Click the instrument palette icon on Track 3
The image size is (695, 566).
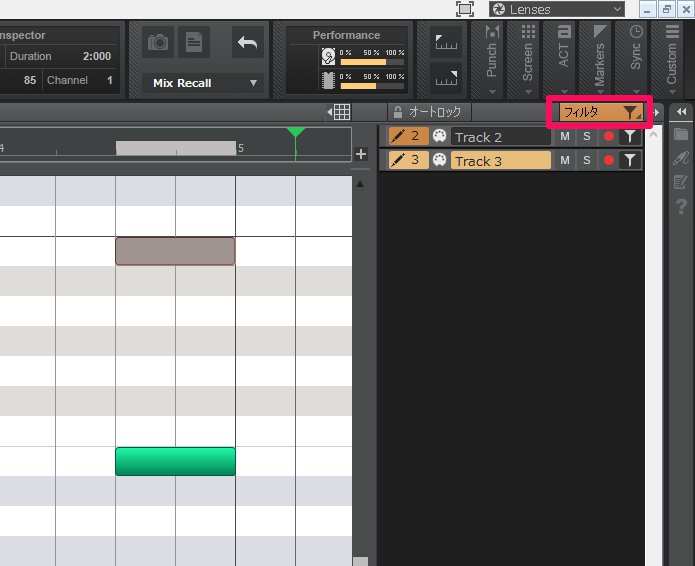(x=439, y=160)
